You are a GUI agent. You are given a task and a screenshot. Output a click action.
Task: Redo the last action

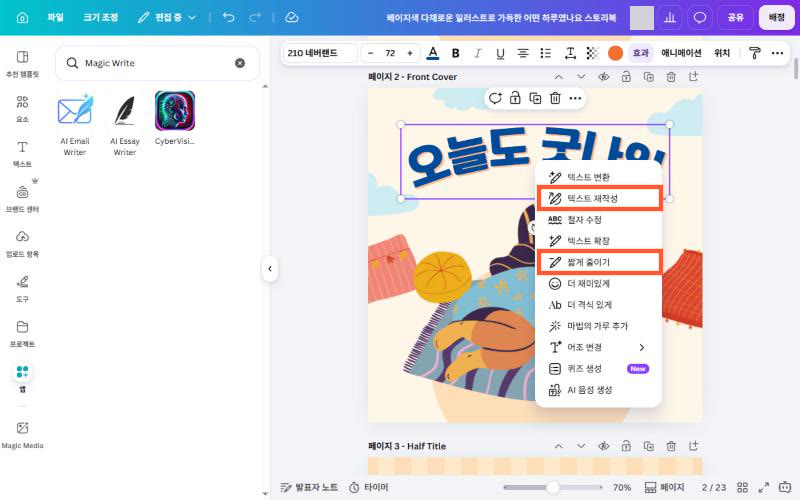pyautogui.click(x=255, y=17)
